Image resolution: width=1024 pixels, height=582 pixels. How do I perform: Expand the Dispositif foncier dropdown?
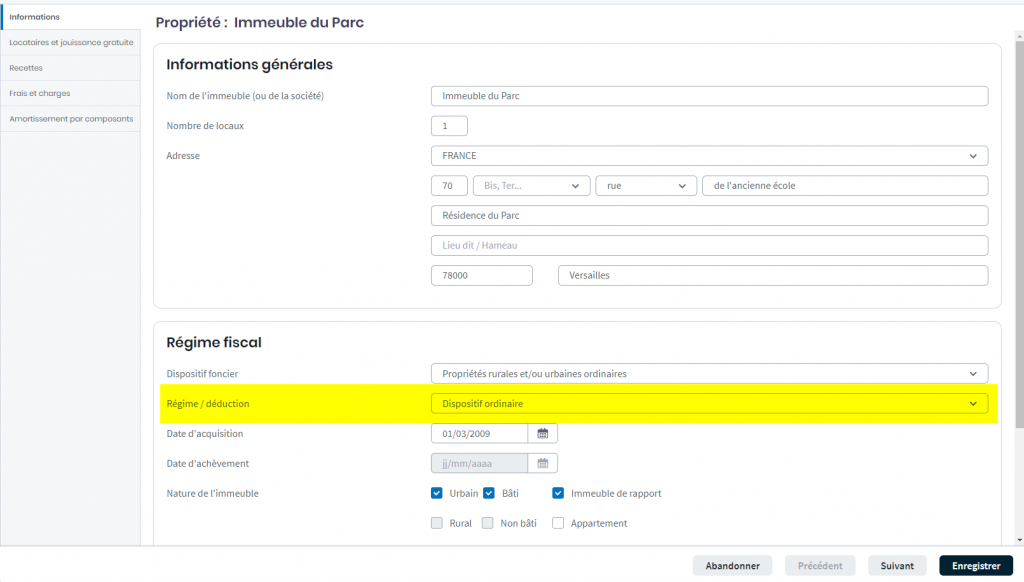pos(709,374)
